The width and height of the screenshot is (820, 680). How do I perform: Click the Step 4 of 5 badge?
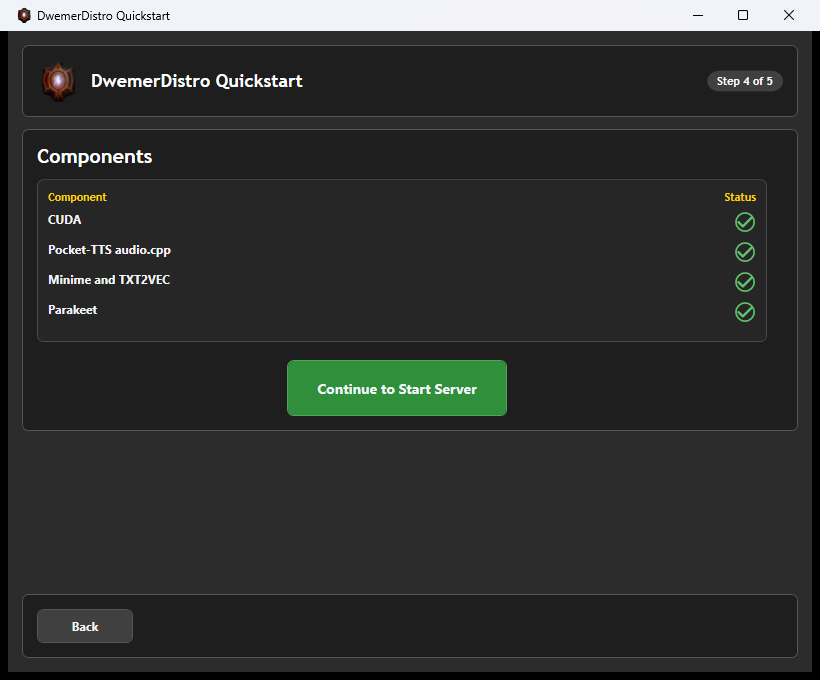[x=744, y=81]
